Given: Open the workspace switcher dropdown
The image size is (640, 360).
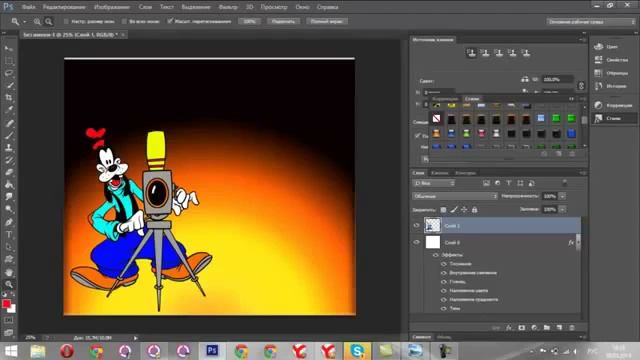Looking at the screenshot, I should click(591, 22).
